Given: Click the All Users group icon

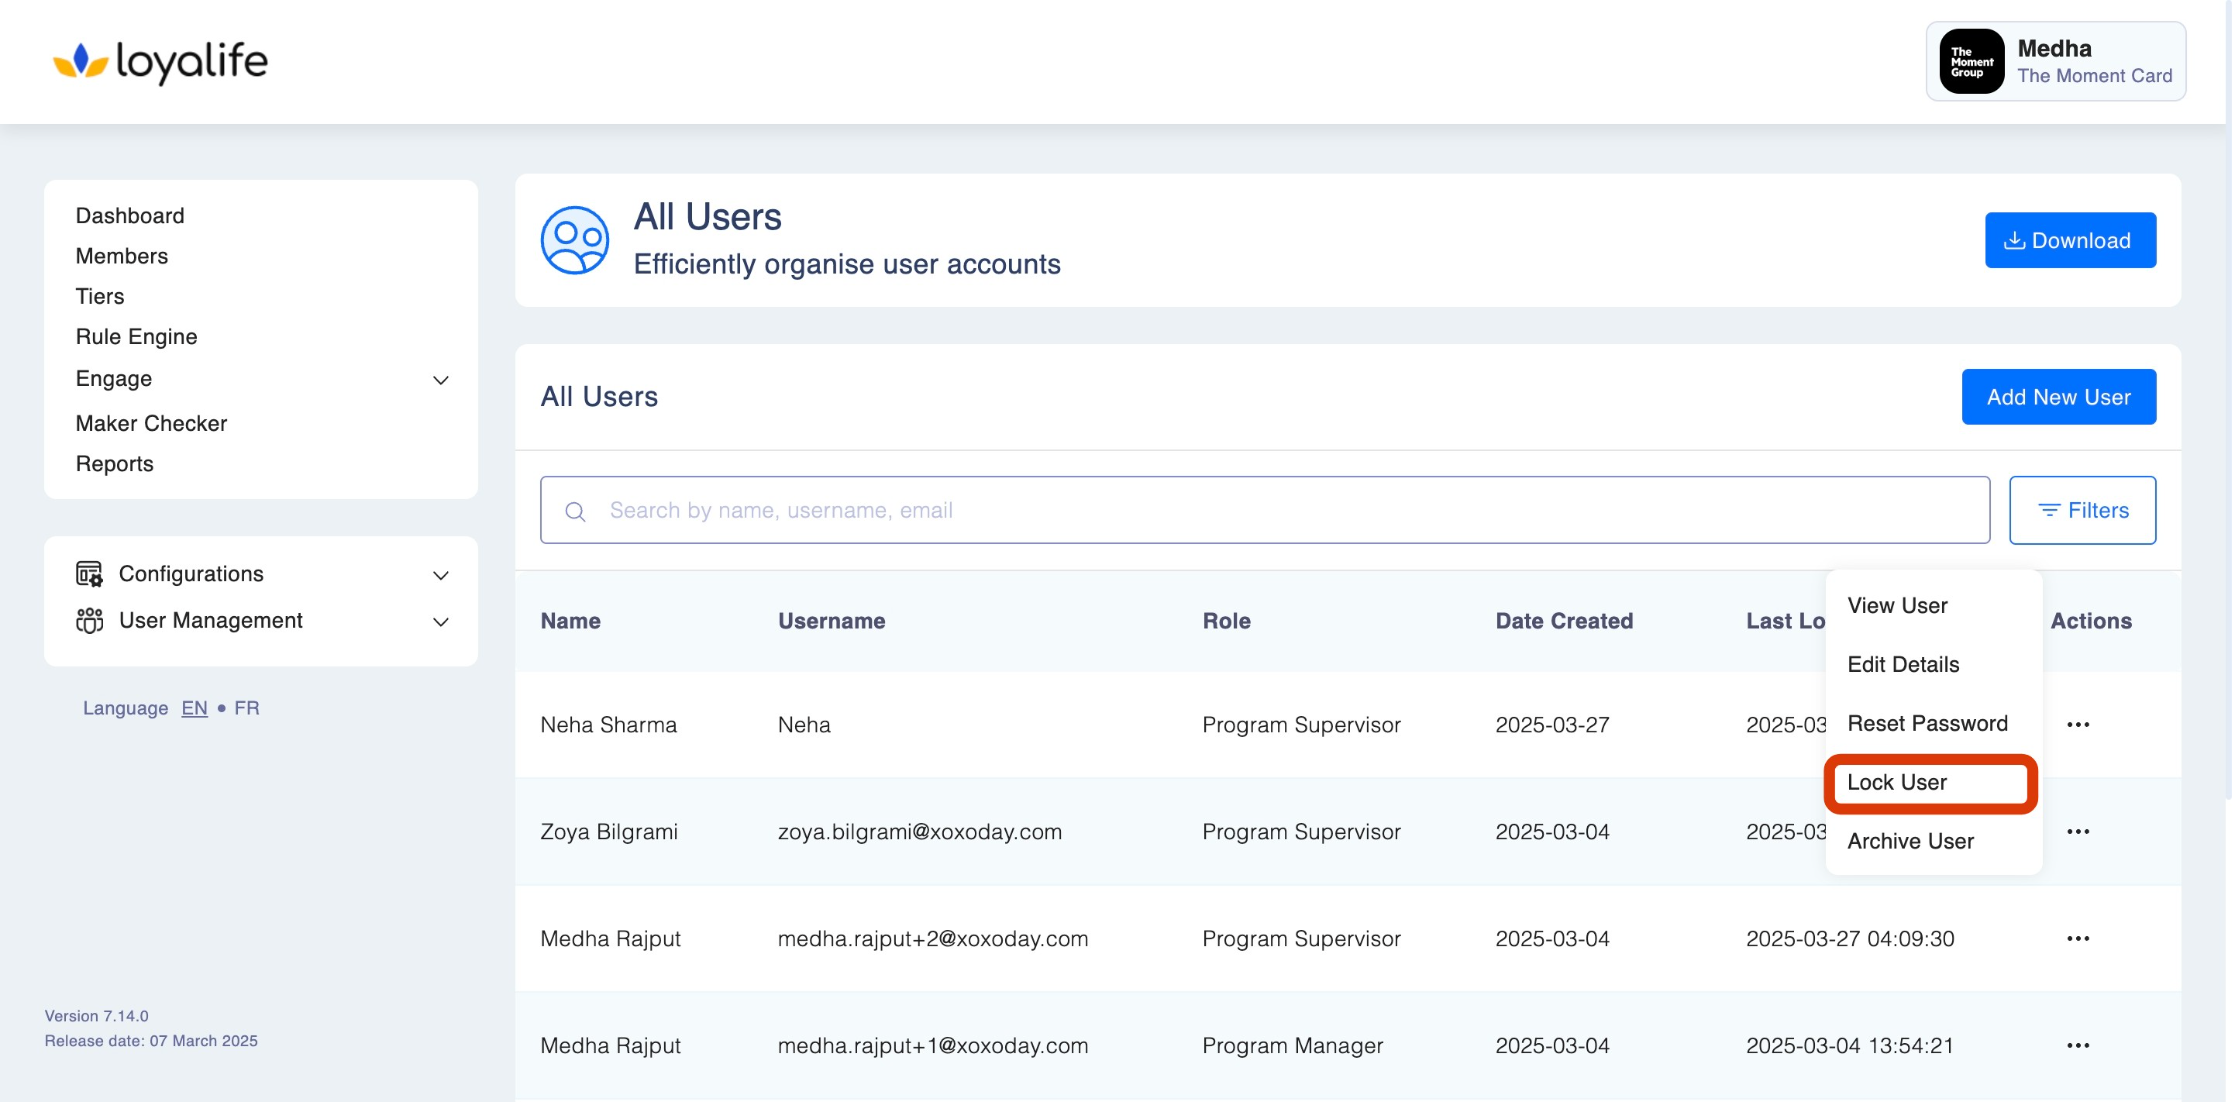Looking at the screenshot, I should pos(575,240).
